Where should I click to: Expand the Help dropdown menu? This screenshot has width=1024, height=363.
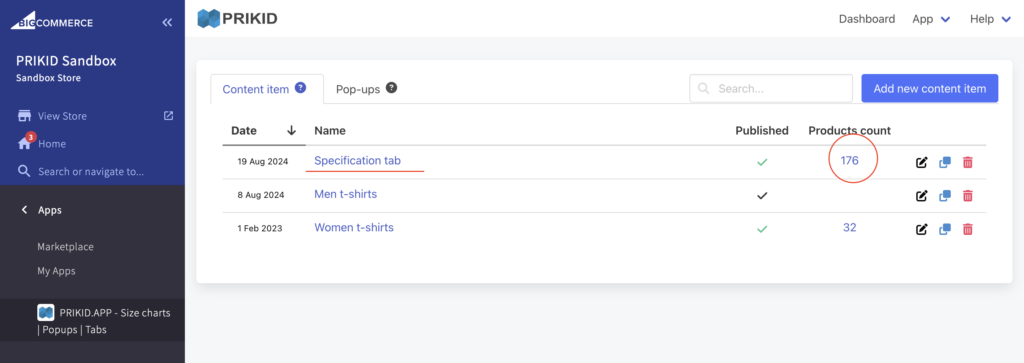pyautogui.click(x=991, y=19)
